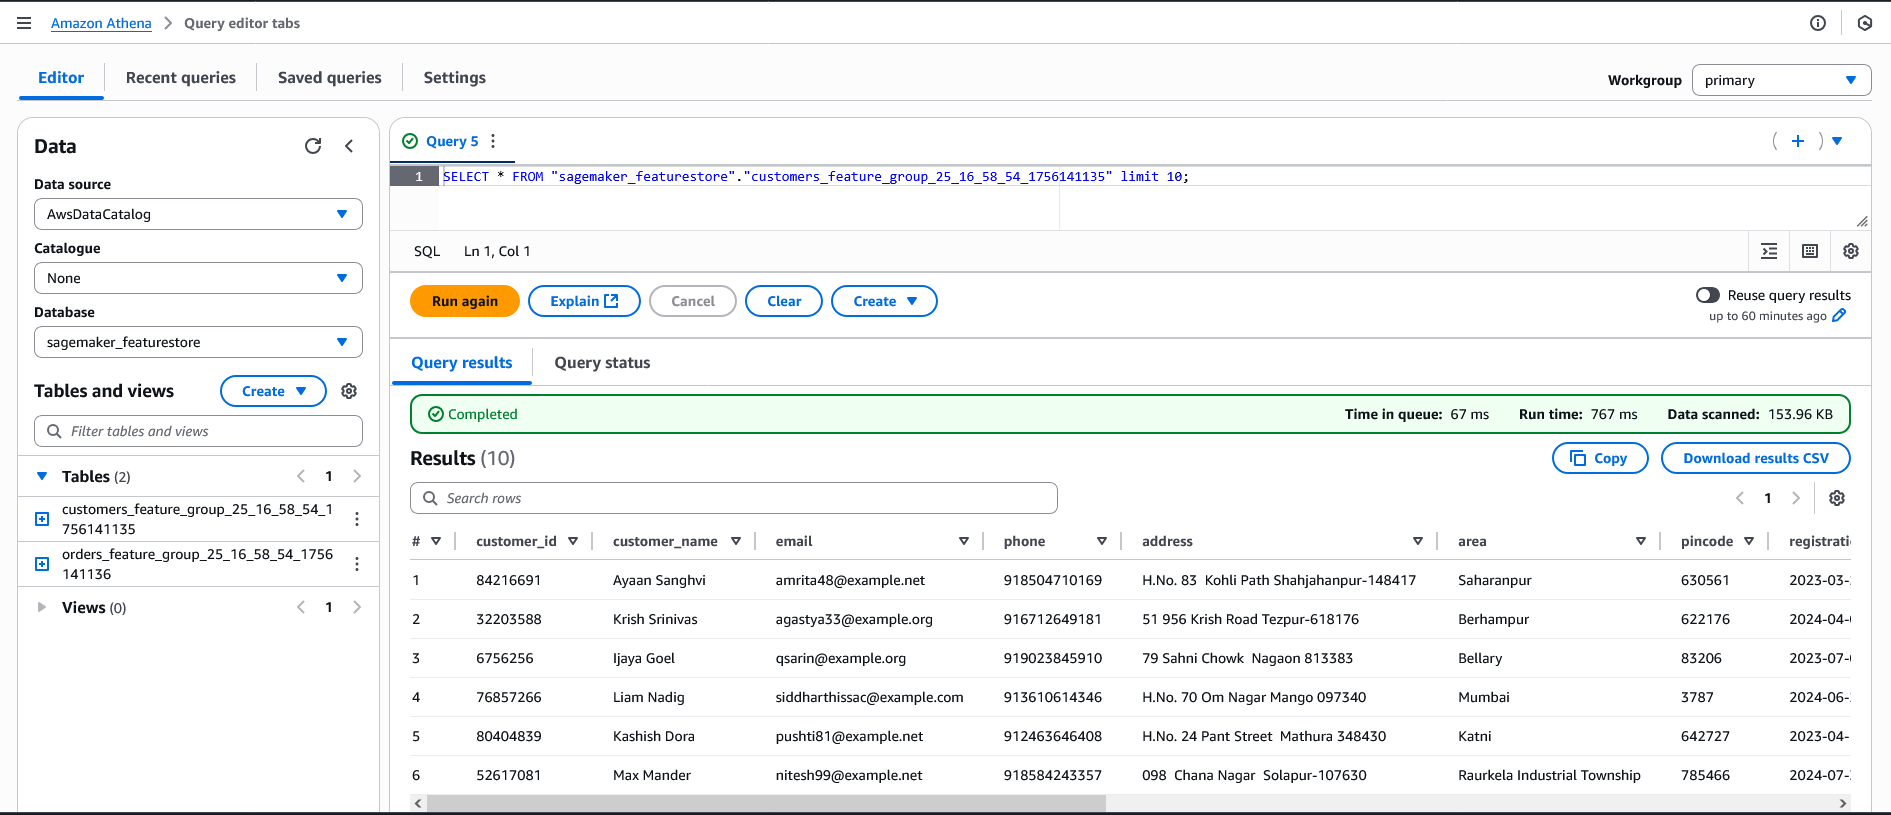Open keyboard shortcuts table icon in editor
The image size is (1891, 815).
1810,251
